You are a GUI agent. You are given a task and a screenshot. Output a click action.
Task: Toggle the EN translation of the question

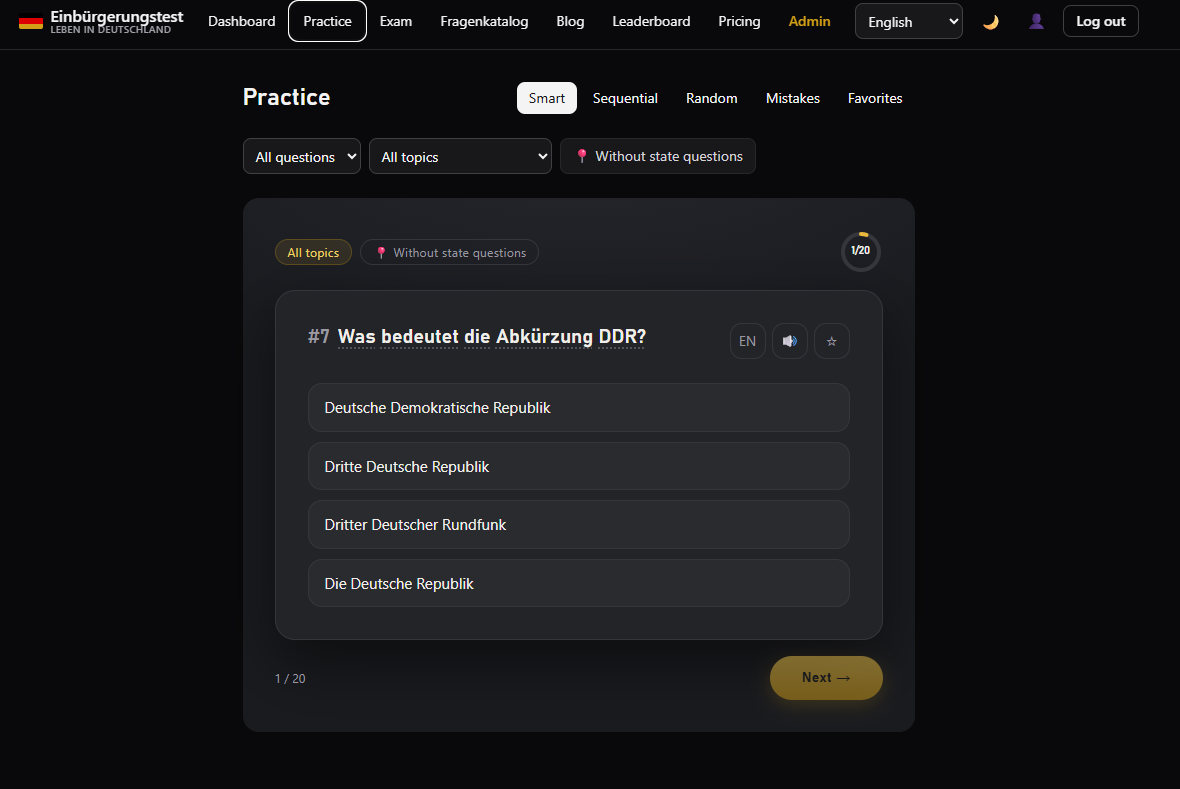747,341
